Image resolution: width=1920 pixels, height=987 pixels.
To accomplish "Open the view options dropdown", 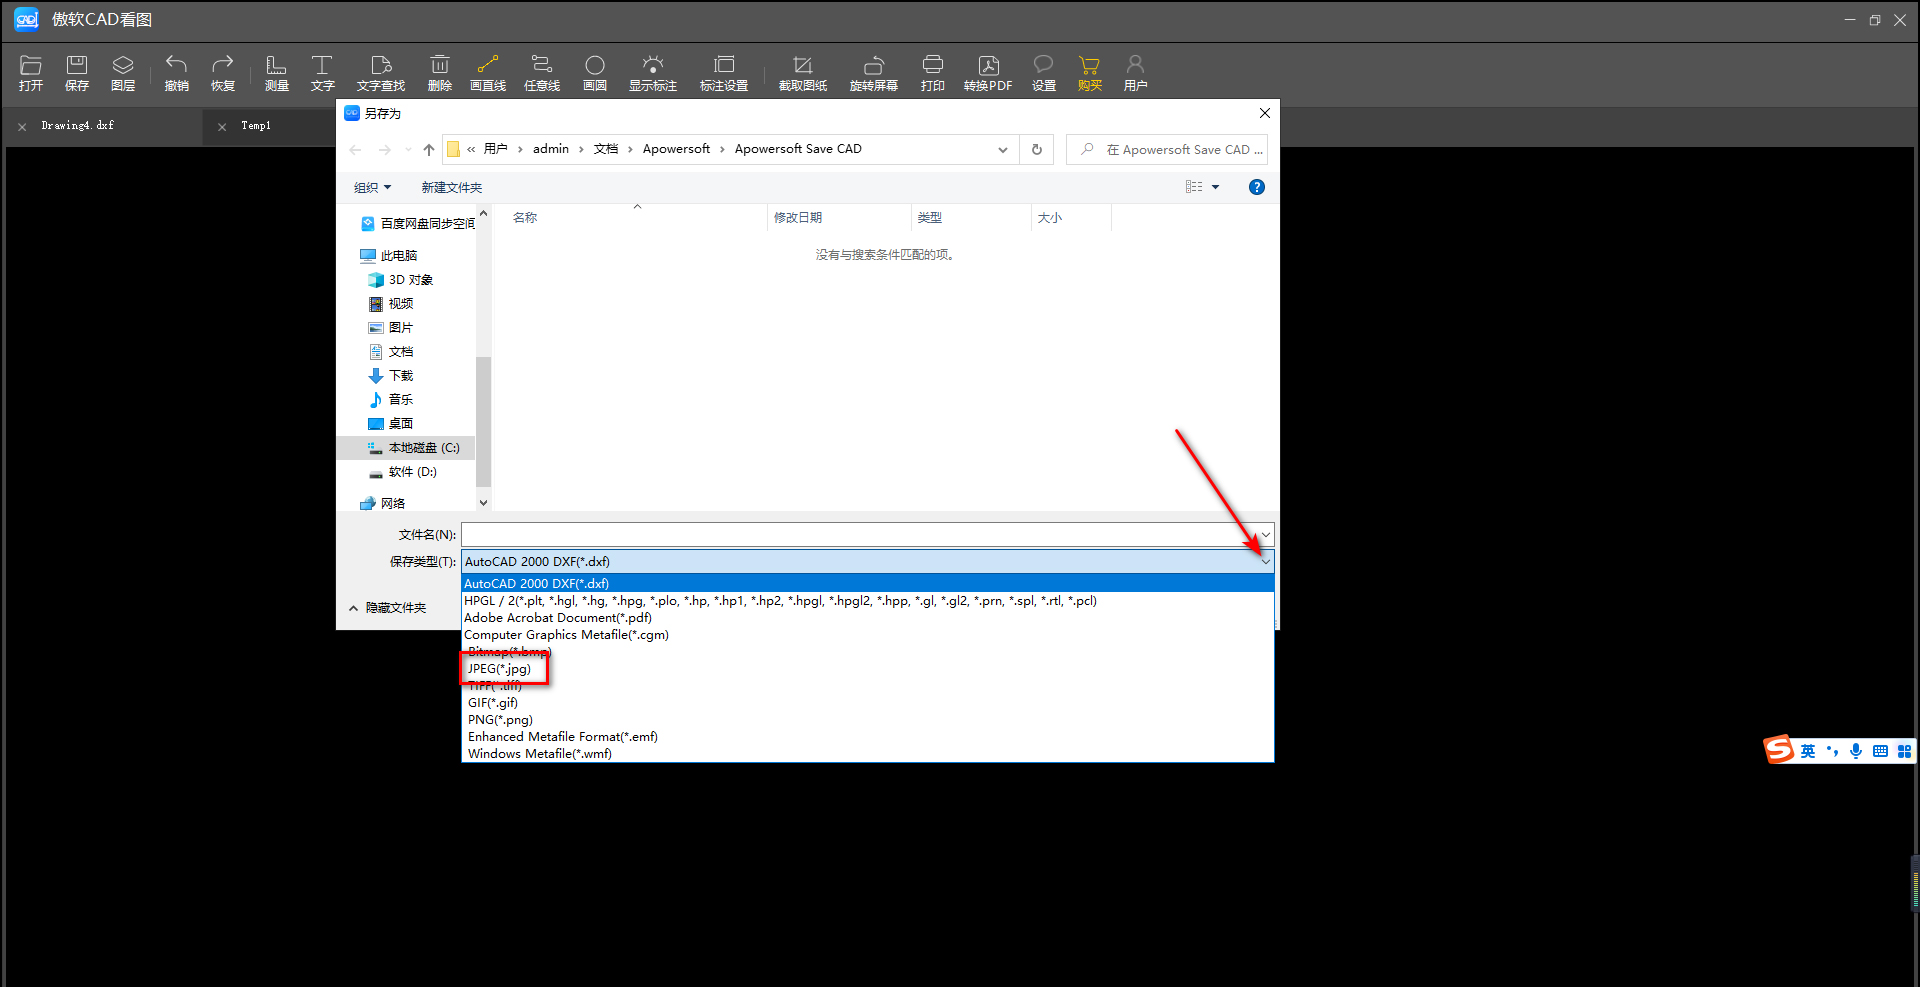I will [1216, 187].
